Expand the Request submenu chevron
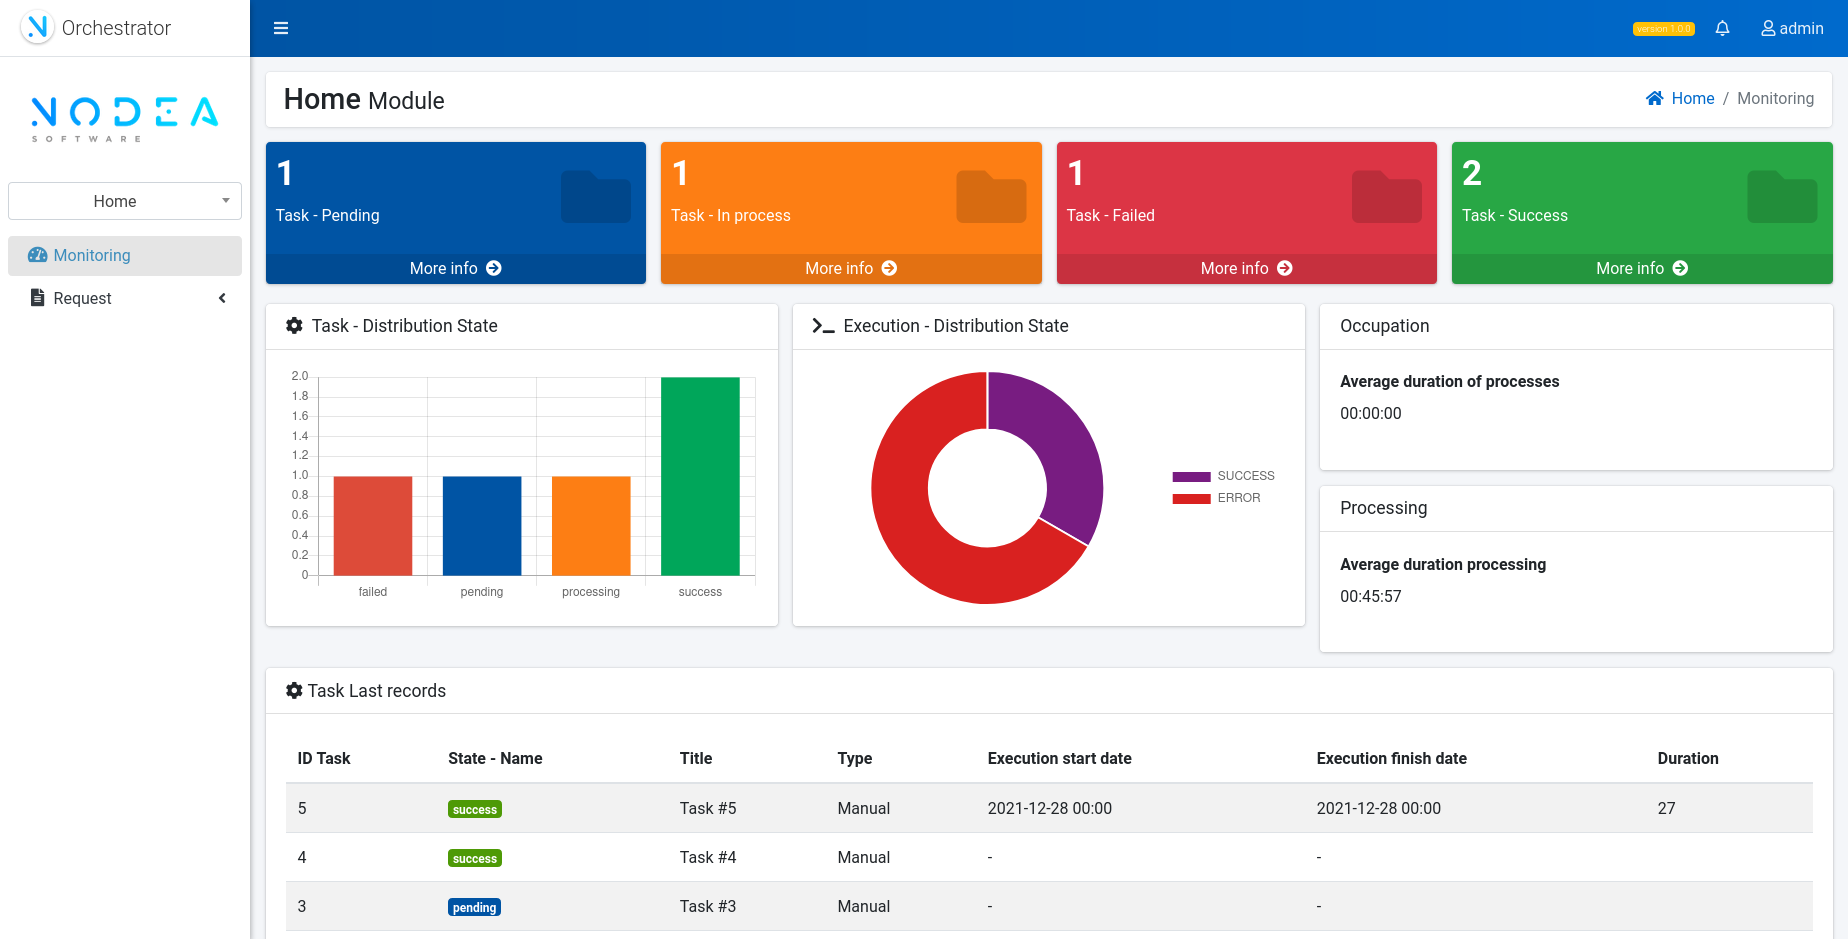Viewport: 1848px width, 939px height. [222, 298]
